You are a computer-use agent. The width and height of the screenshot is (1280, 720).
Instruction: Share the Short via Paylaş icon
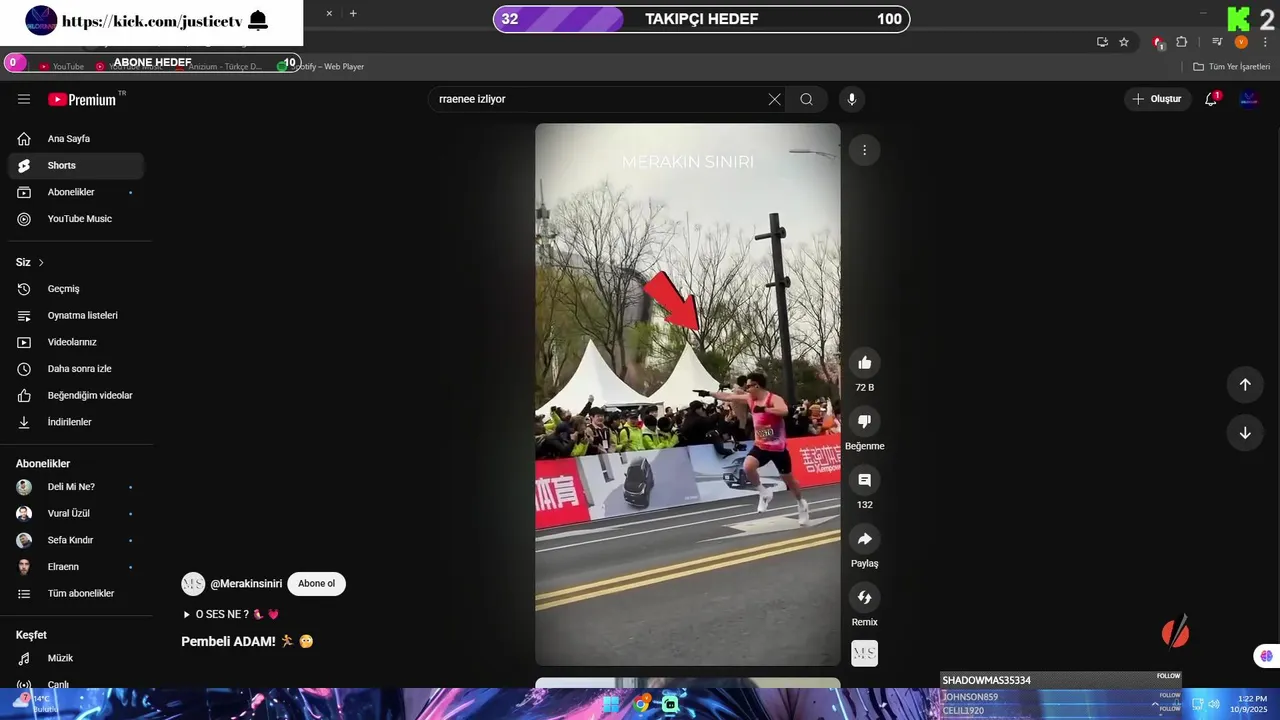(864, 539)
